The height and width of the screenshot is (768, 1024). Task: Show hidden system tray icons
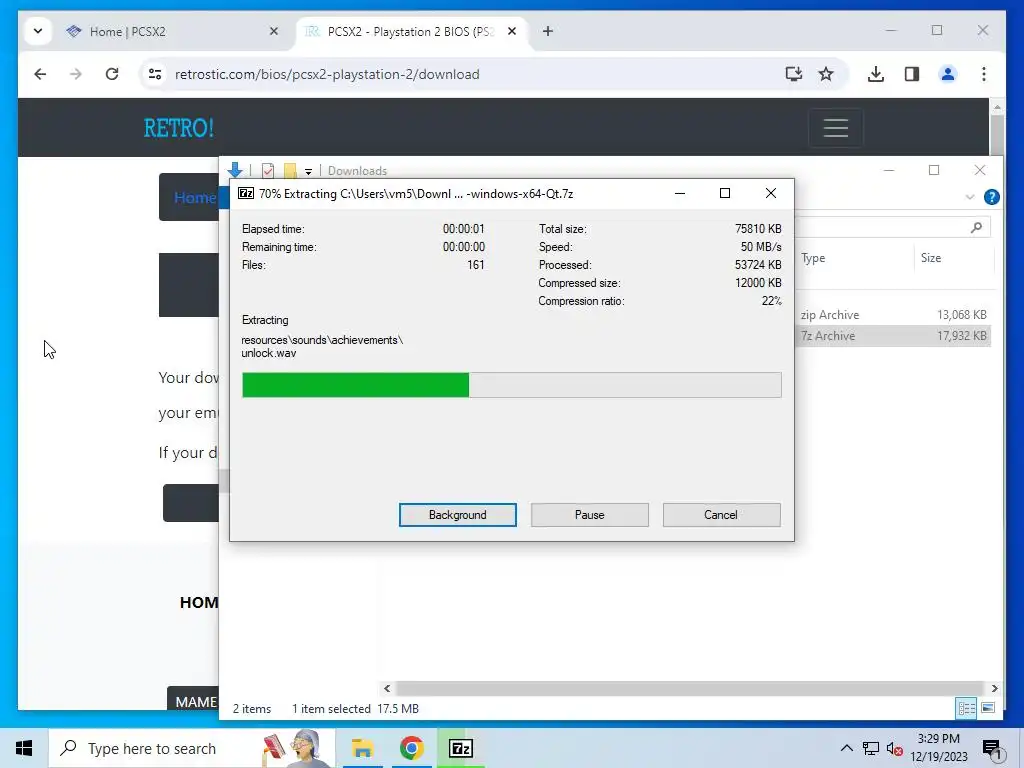click(x=846, y=748)
